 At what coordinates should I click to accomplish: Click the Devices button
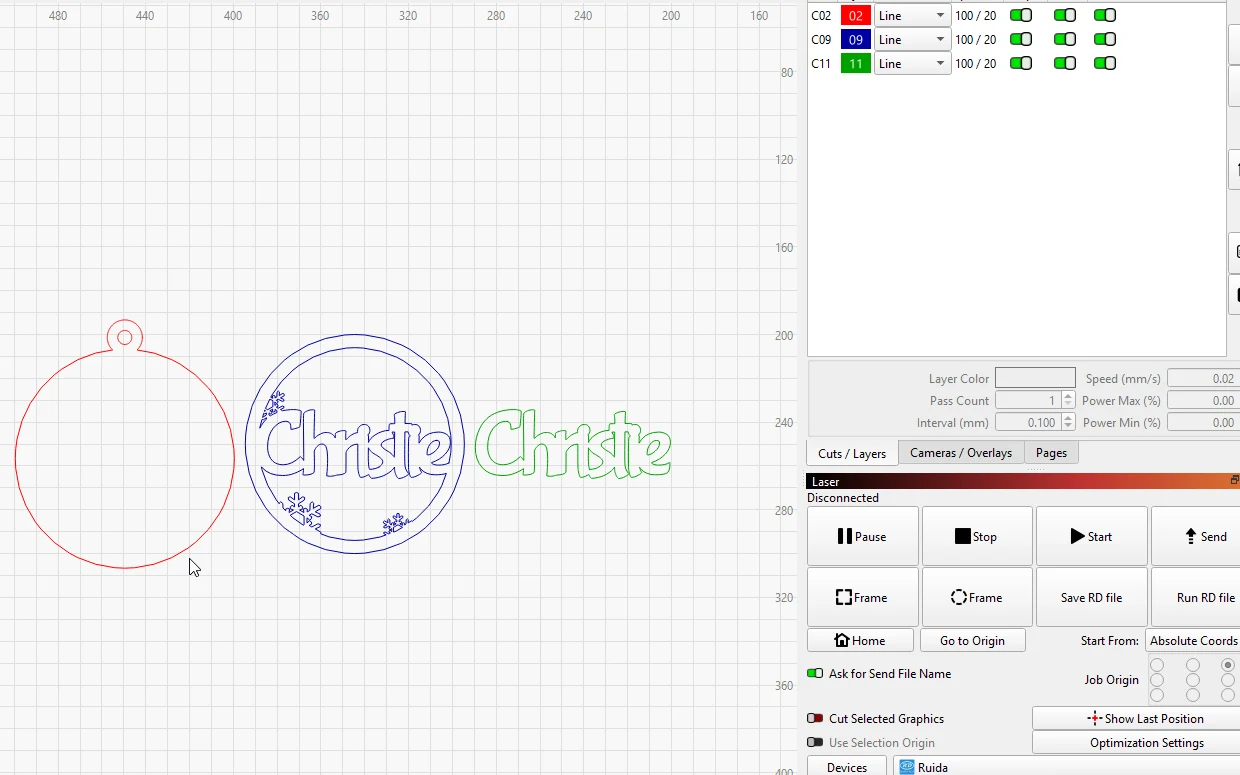[x=847, y=767]
